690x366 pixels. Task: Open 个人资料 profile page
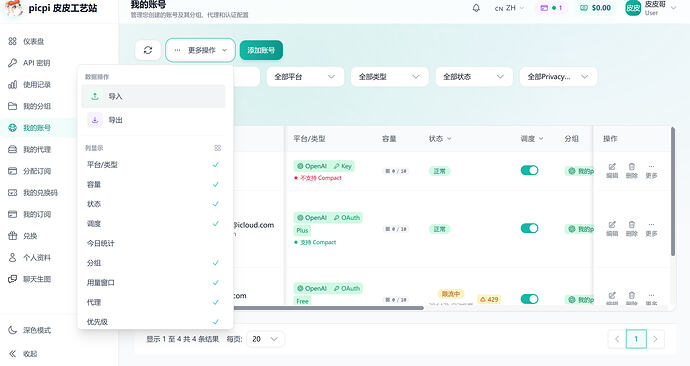[29, 257]
